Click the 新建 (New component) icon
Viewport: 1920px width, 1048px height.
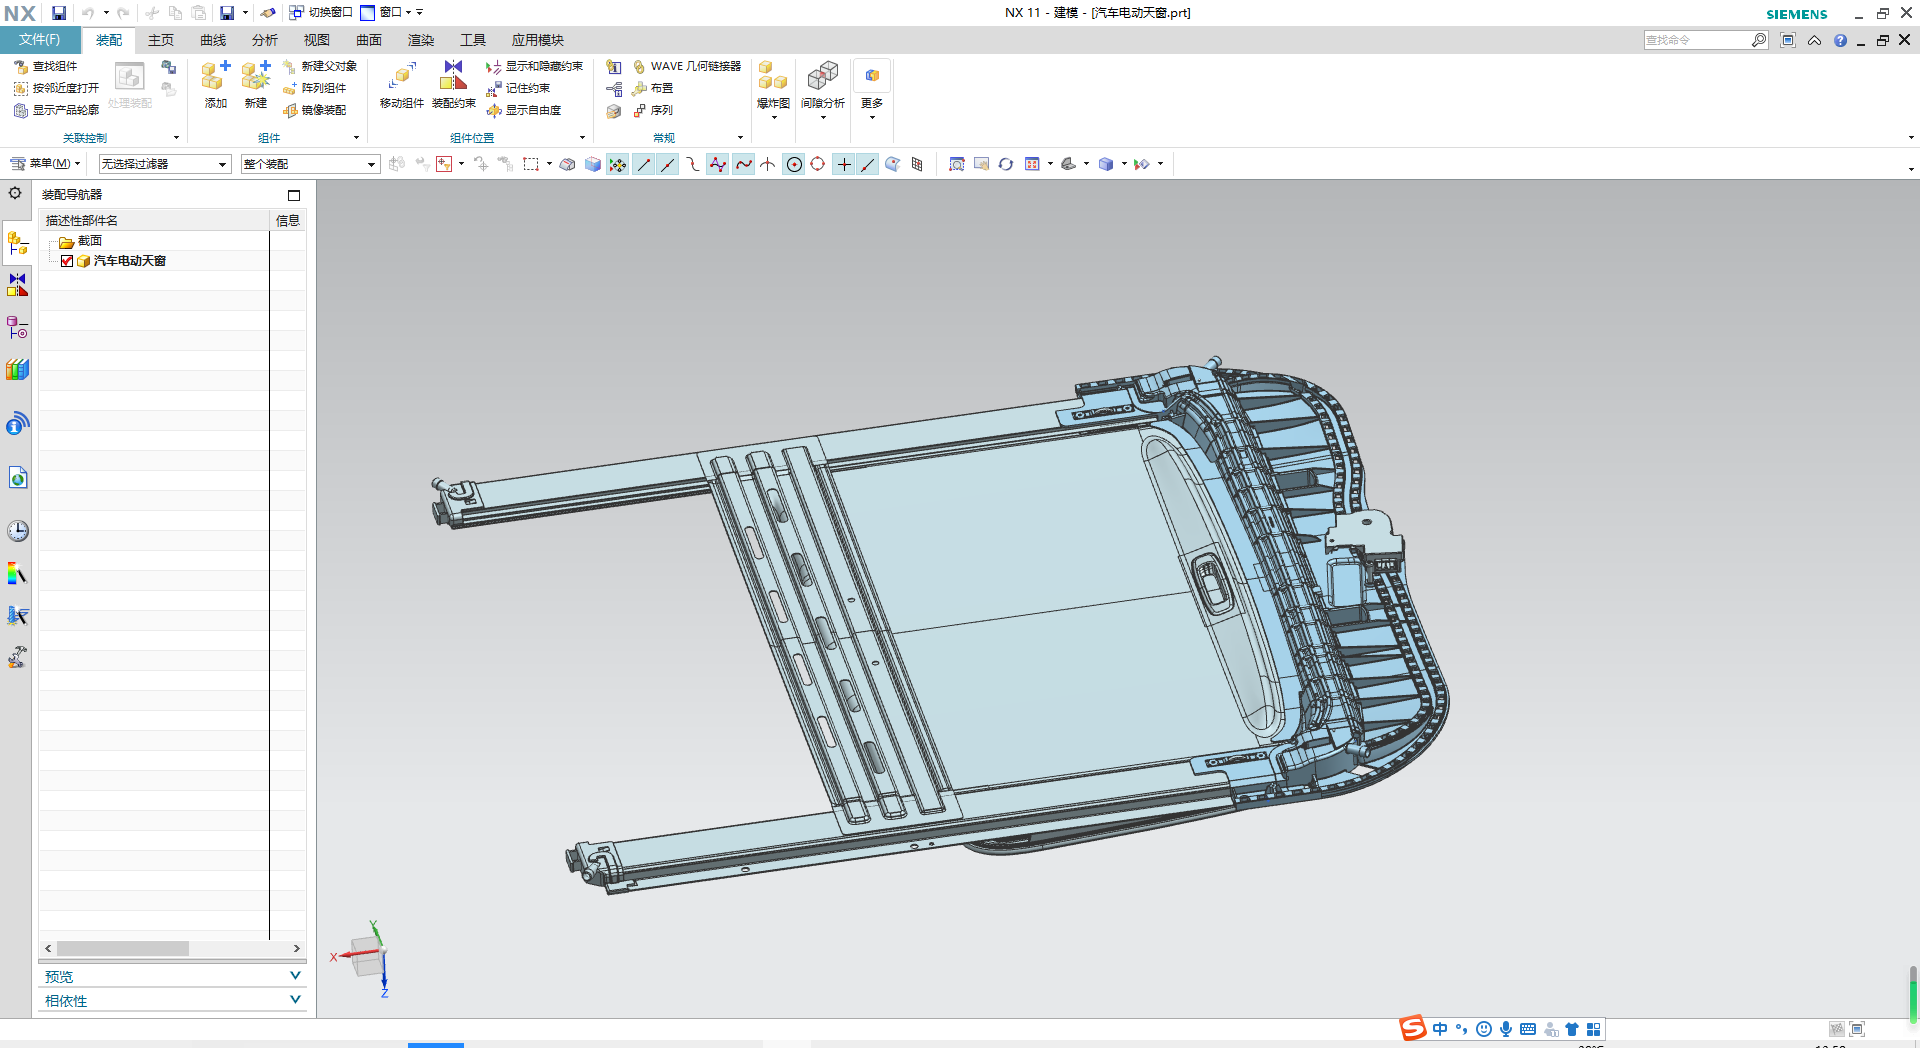coord(256,76)
